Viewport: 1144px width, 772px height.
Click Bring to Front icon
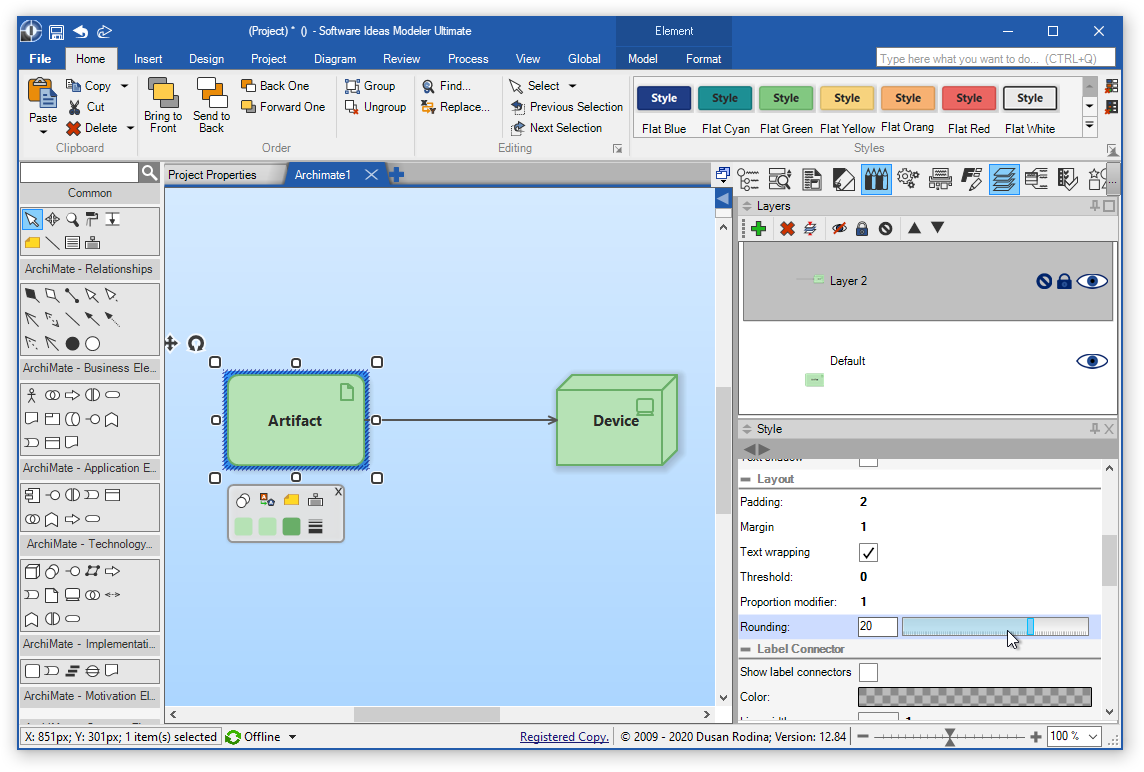(163, 92)
